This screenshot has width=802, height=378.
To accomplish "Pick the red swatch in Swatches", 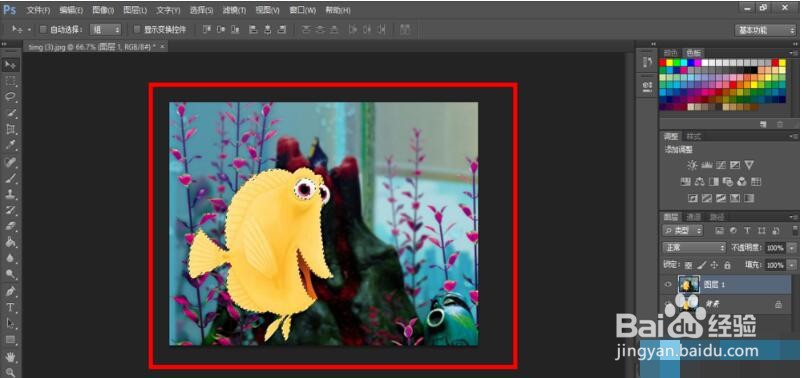I will tap(662, 63).
